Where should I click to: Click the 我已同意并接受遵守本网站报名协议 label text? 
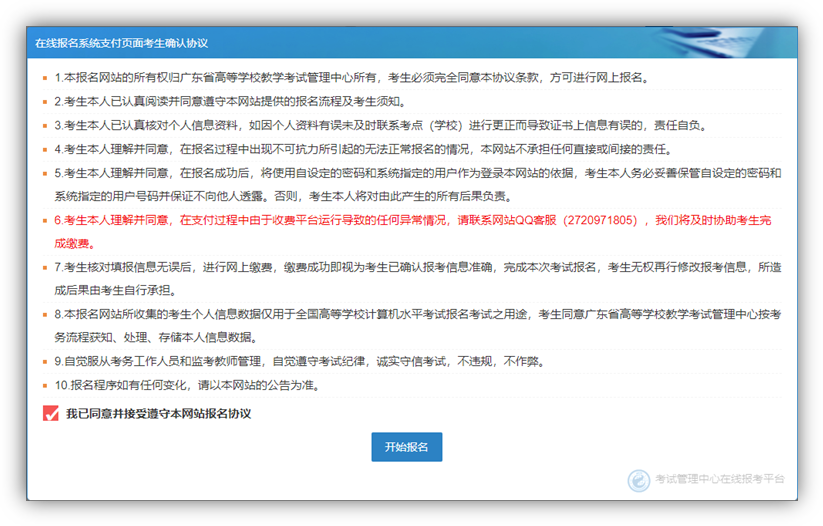coord(158,413)
